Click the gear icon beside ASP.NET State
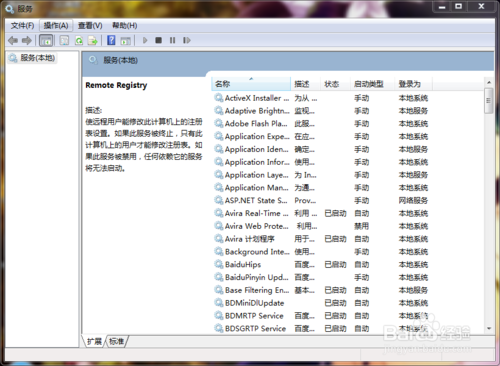 pos(219,200)
